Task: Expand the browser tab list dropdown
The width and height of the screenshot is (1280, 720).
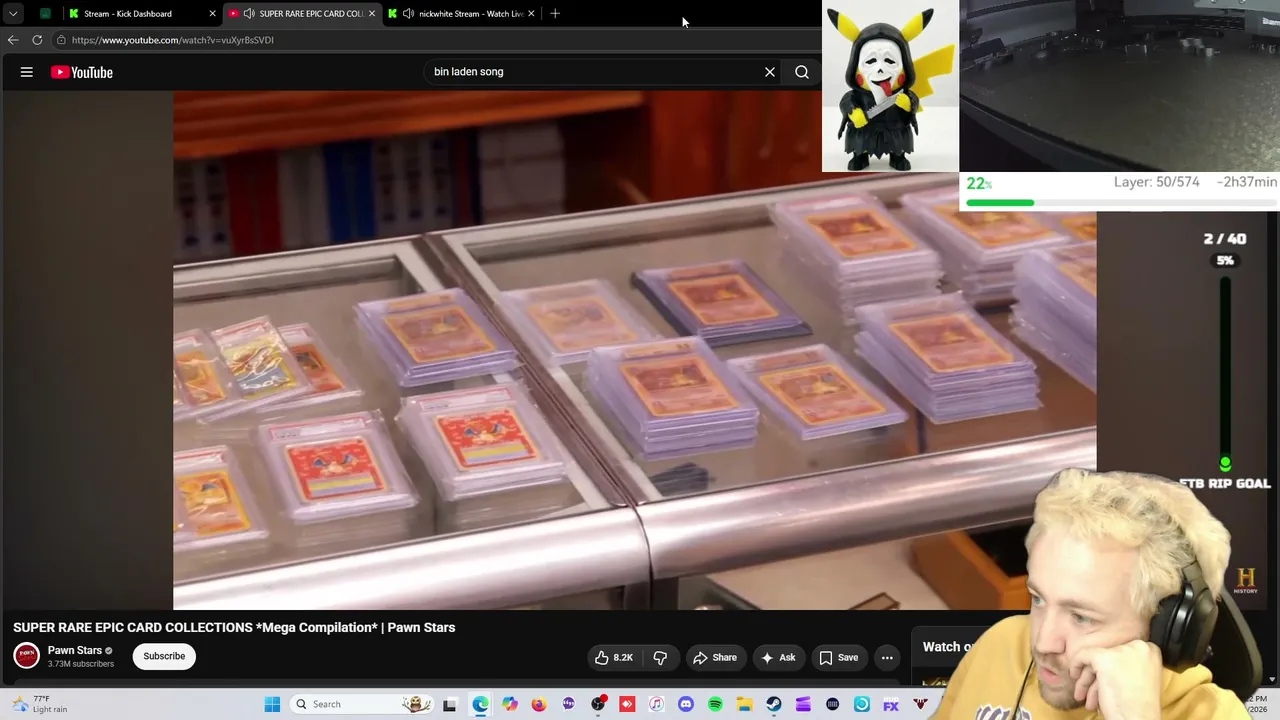Action: pos(13,14)
